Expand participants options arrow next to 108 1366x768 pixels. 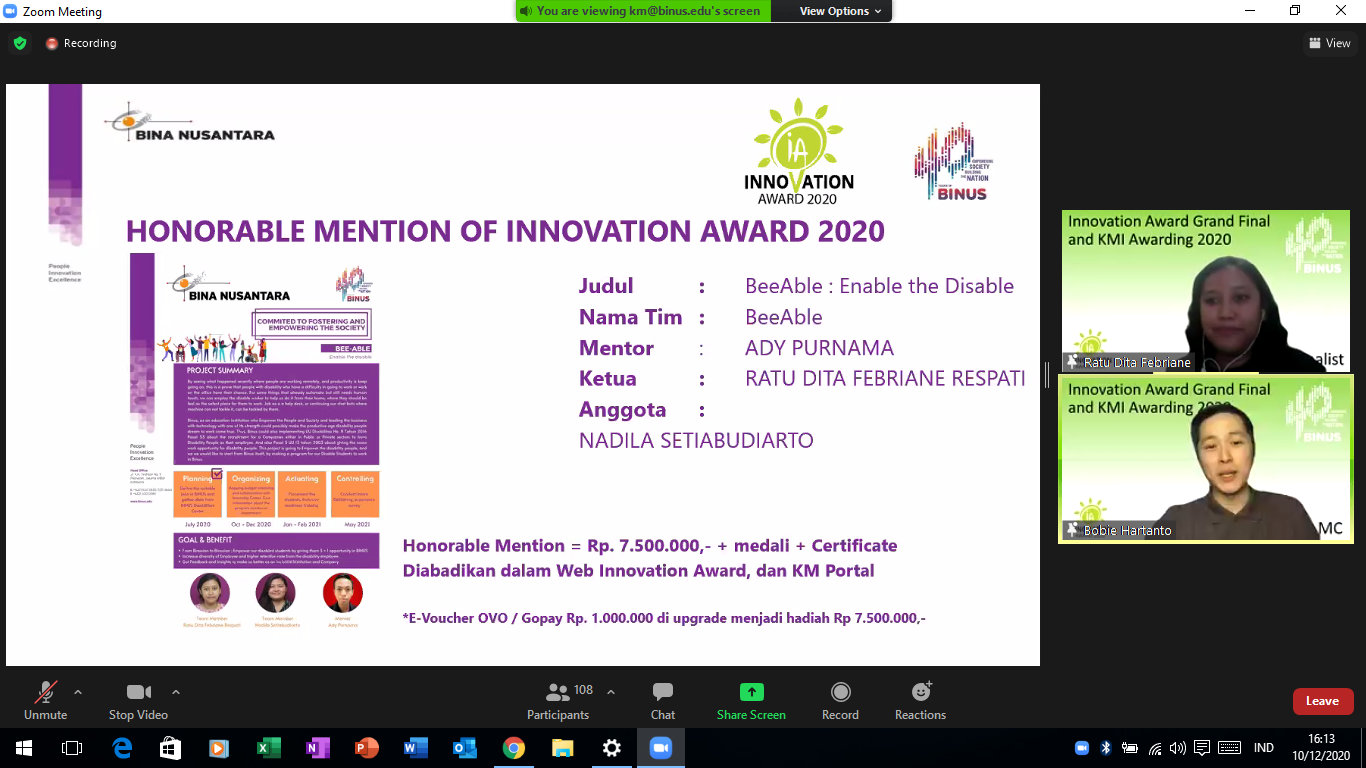611,692
